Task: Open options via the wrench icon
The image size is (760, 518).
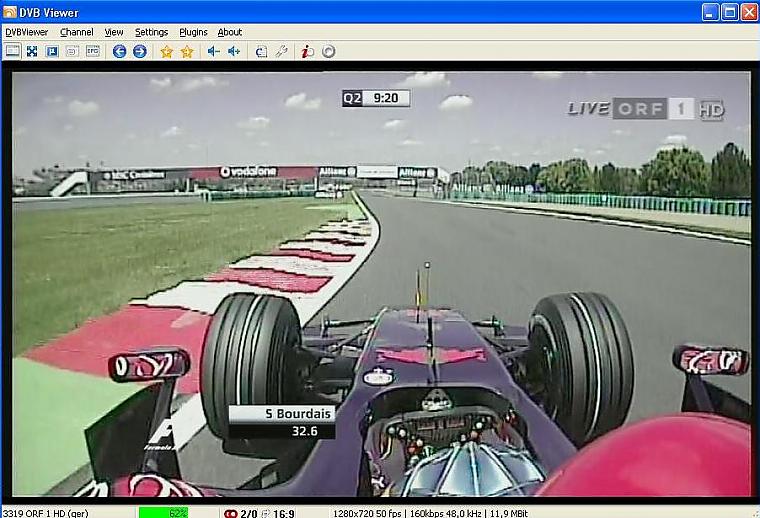Action: tap(282, 51)
